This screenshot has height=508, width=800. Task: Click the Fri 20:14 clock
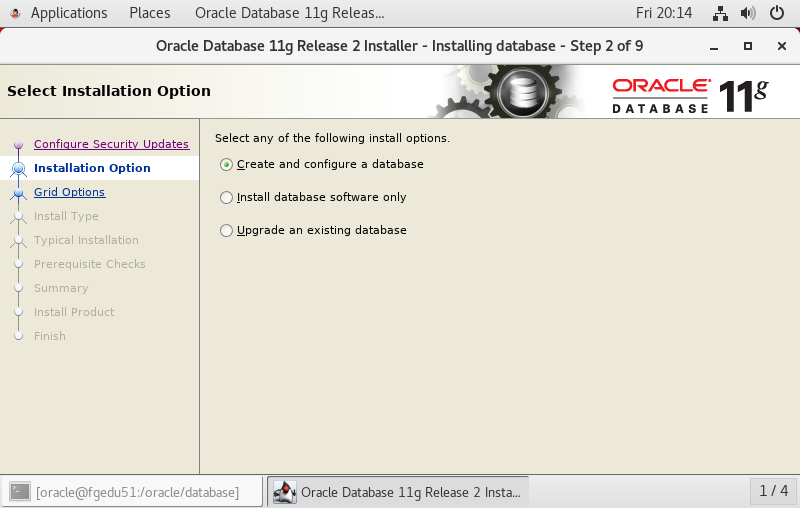pyautogui.click(x=664, y=13)
